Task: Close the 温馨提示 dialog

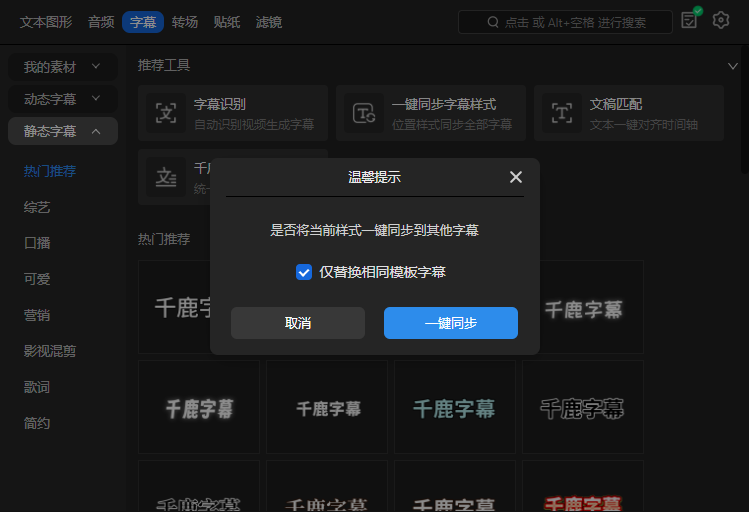Action: tap(516, 177)
